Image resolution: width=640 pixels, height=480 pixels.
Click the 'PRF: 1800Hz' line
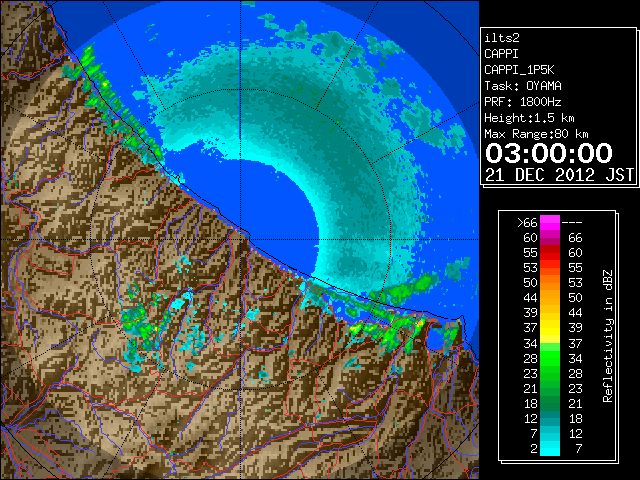click(x=522, y=102)
